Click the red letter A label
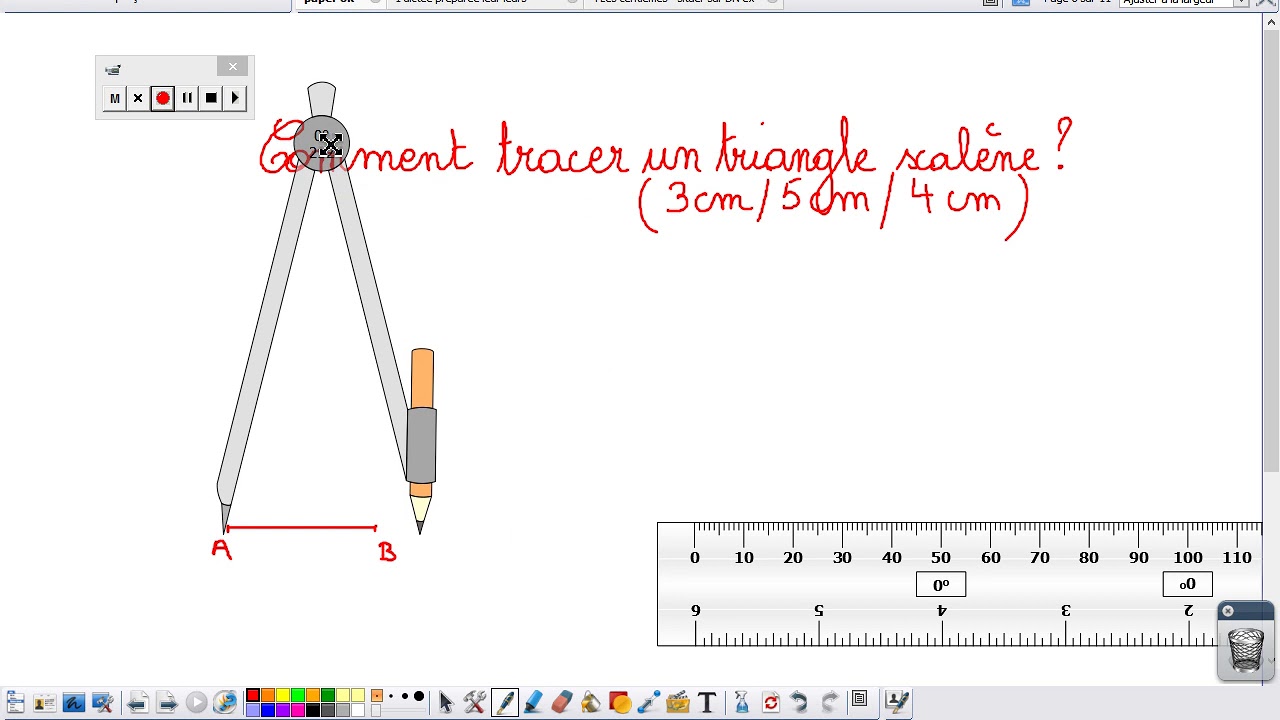The height and width of the screenshot is (720, 1280). click(222, 549)
